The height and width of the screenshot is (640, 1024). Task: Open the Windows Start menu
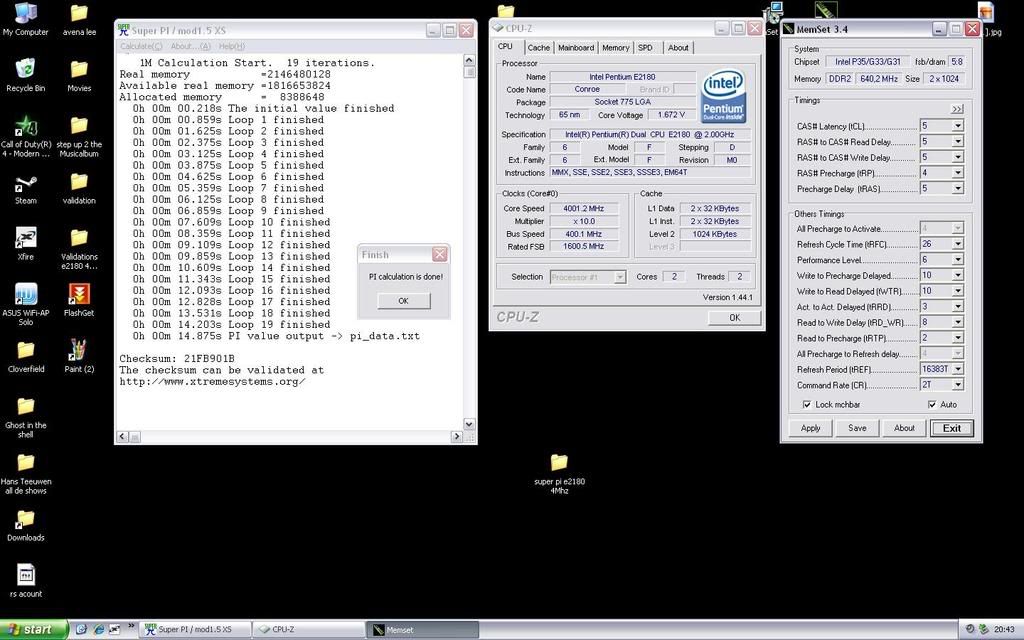[33, 630]
